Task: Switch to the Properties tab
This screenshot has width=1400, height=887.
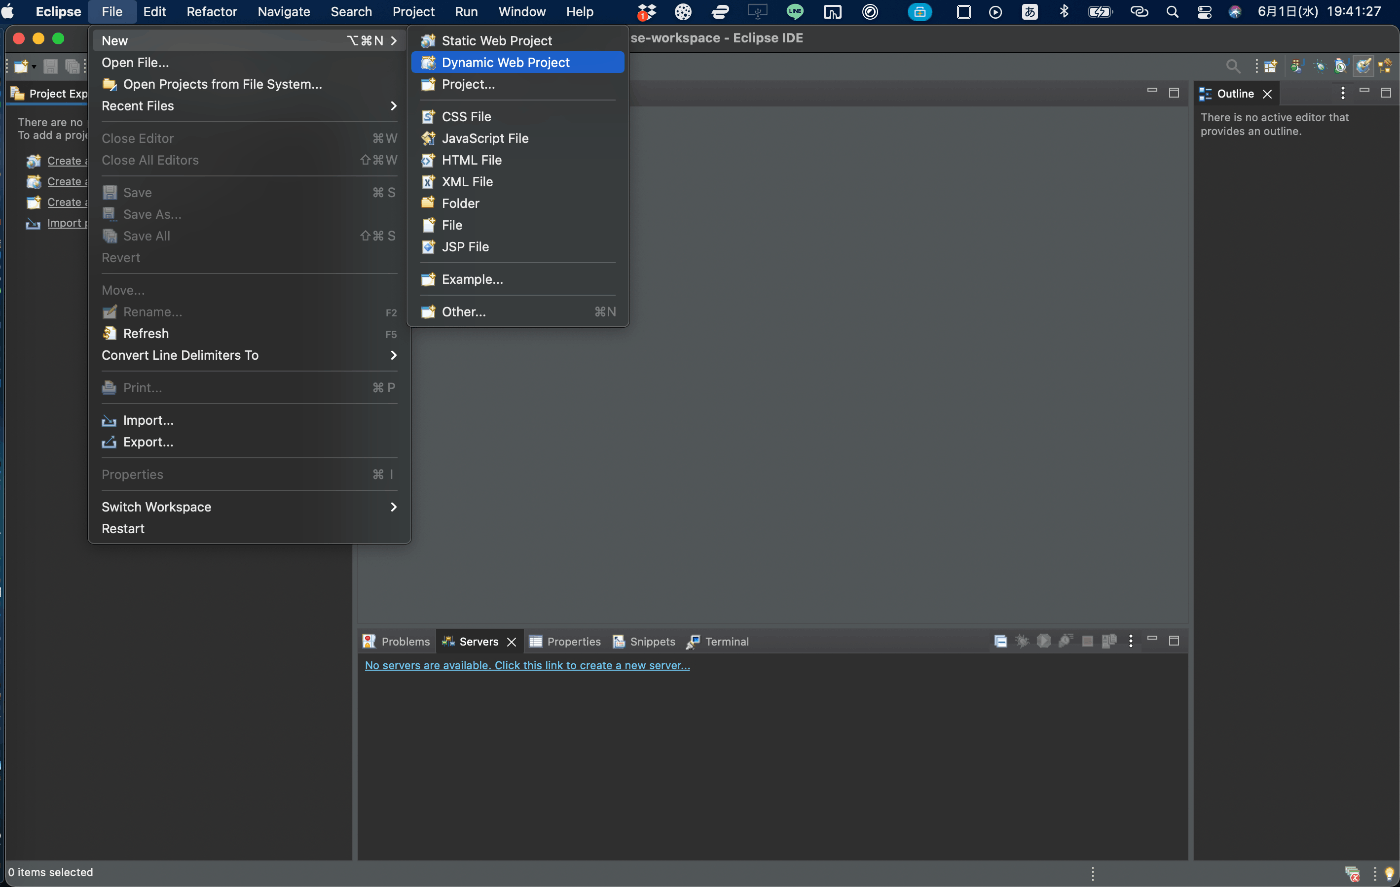Action: (x=565, y=642)
